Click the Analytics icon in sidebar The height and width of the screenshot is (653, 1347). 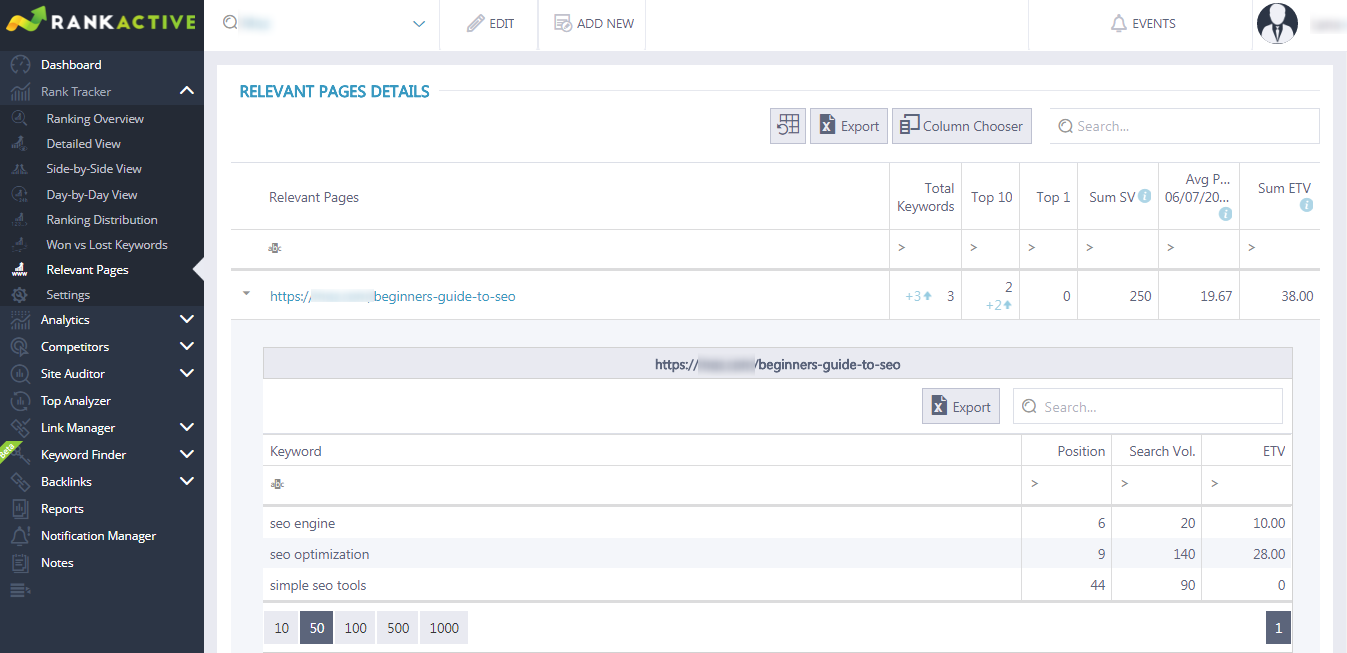point(20,320)
